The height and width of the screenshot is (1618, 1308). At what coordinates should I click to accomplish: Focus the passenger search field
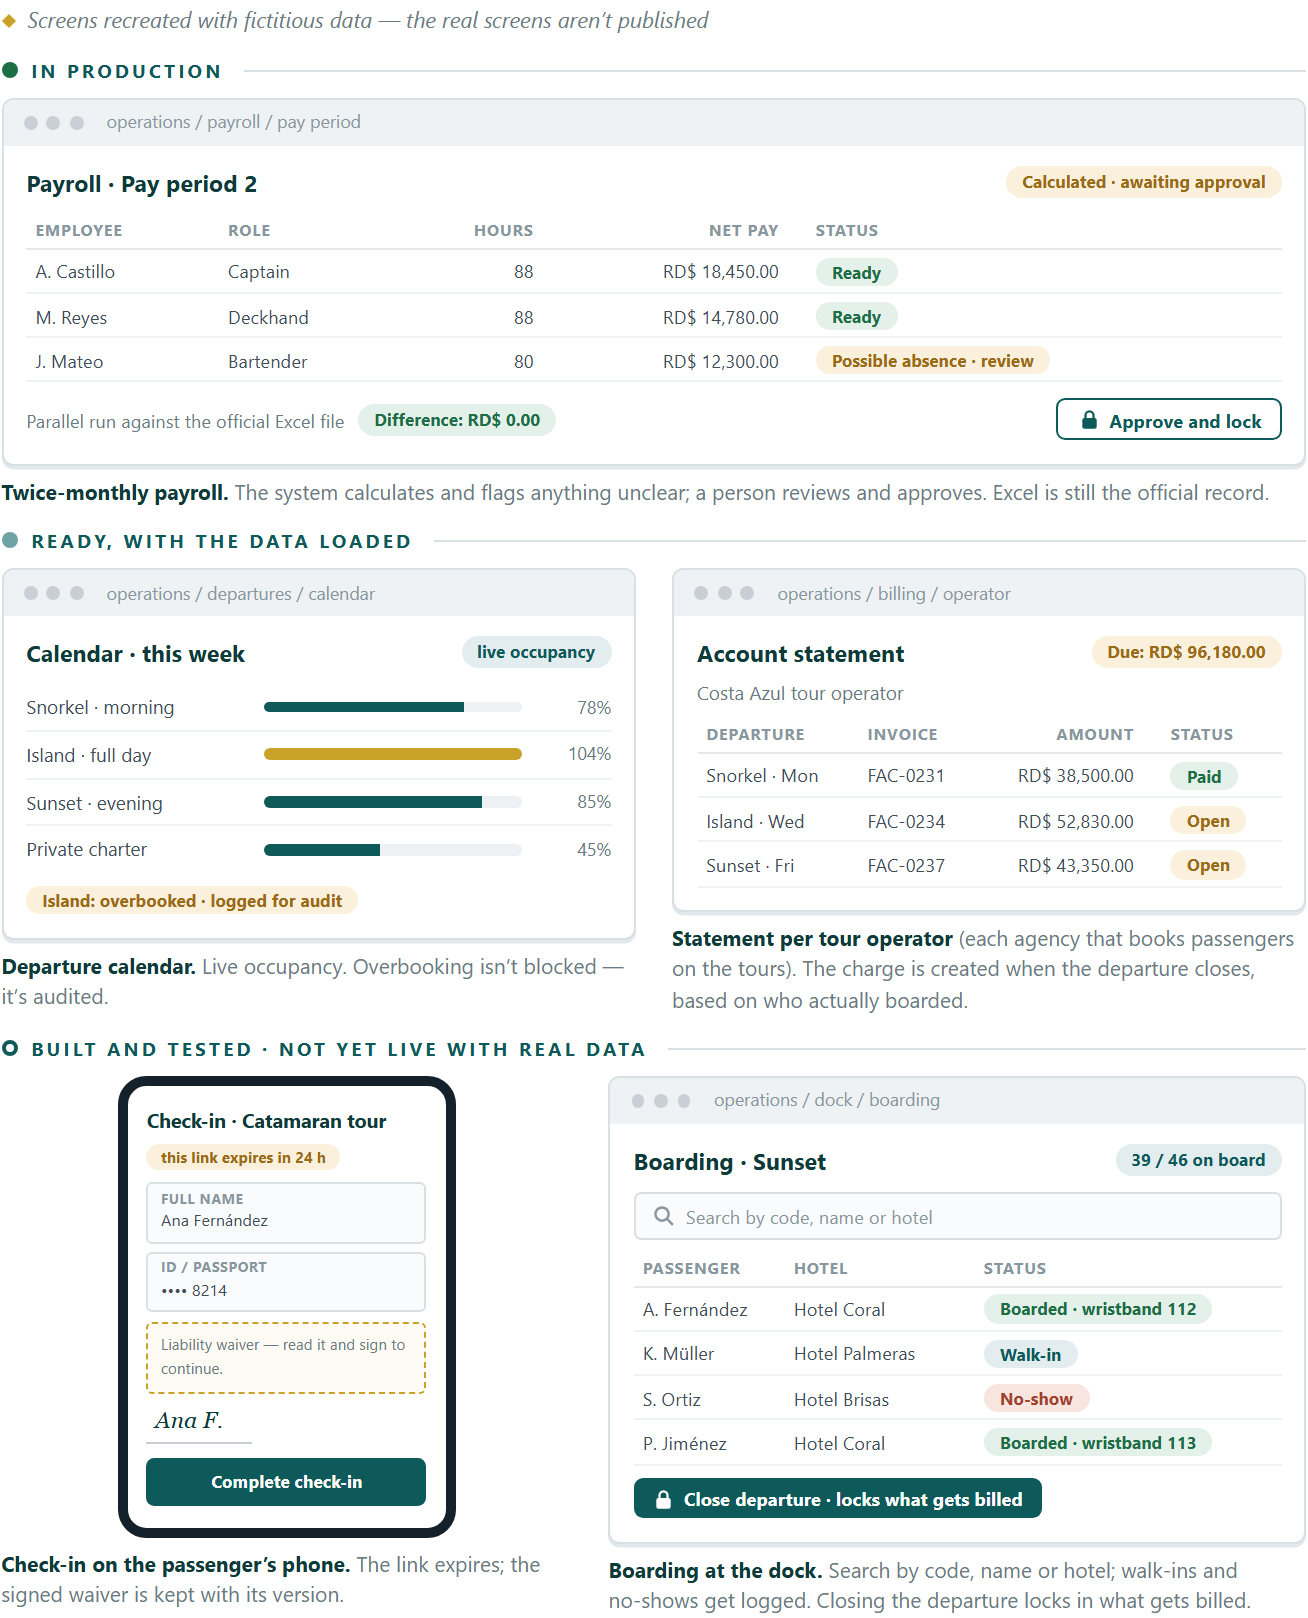click(x=958, y=1217)
